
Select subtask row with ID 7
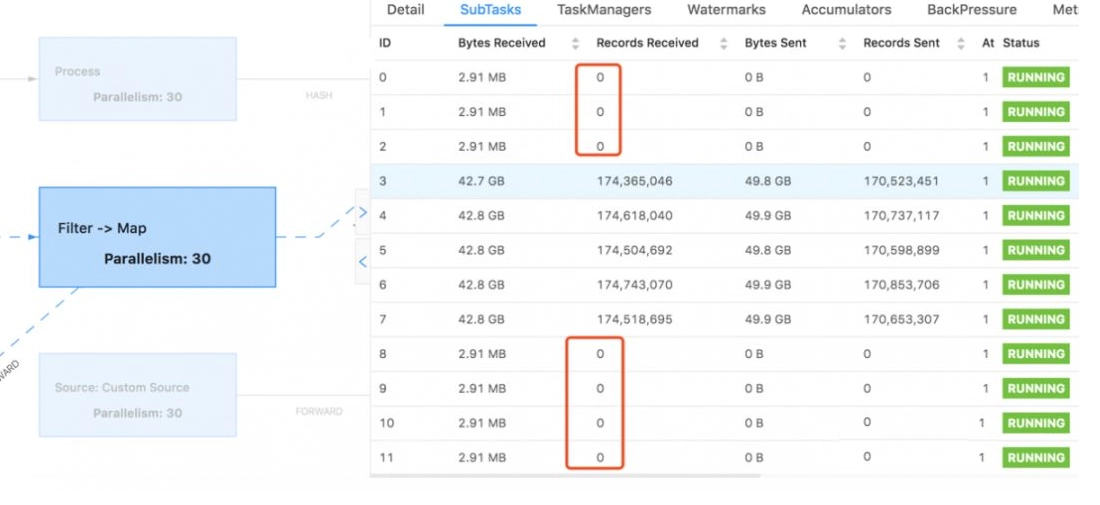point(725,320)
